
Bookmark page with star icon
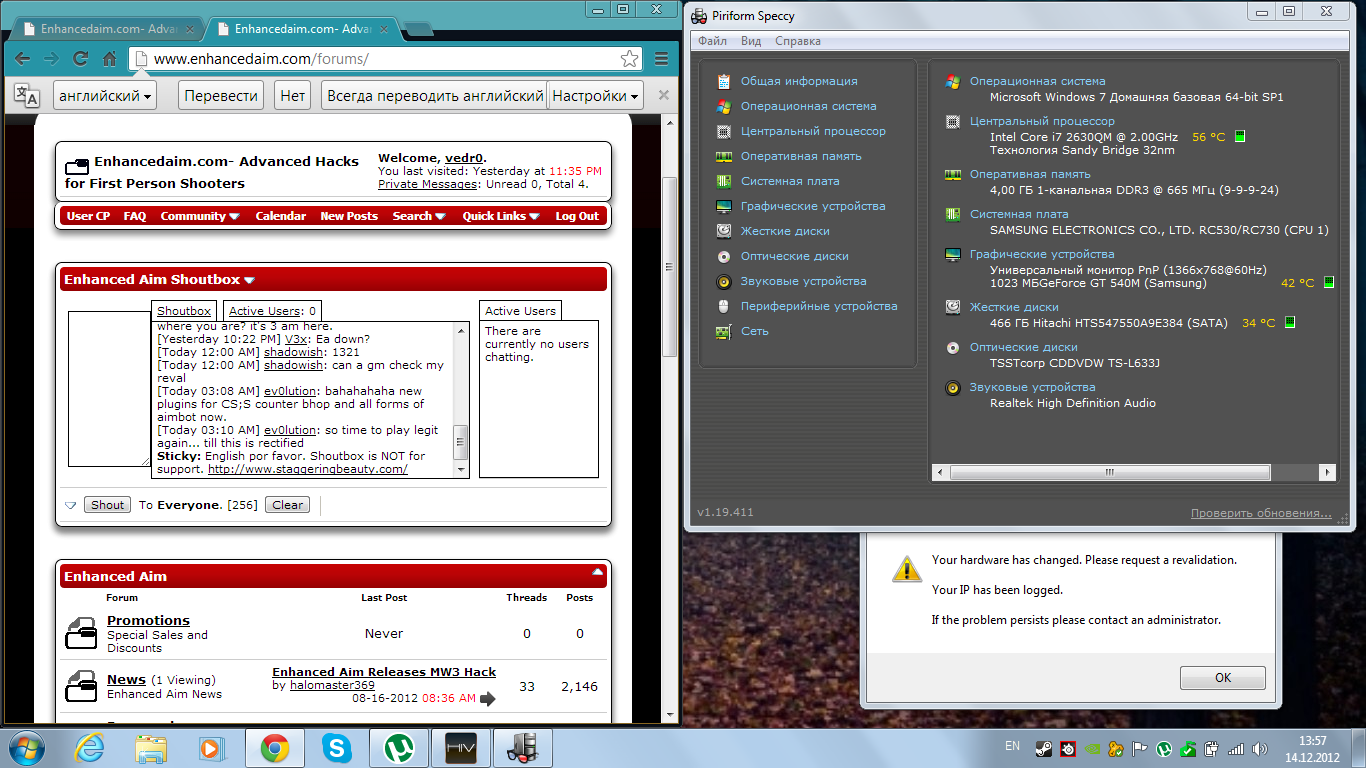[629, 59]
